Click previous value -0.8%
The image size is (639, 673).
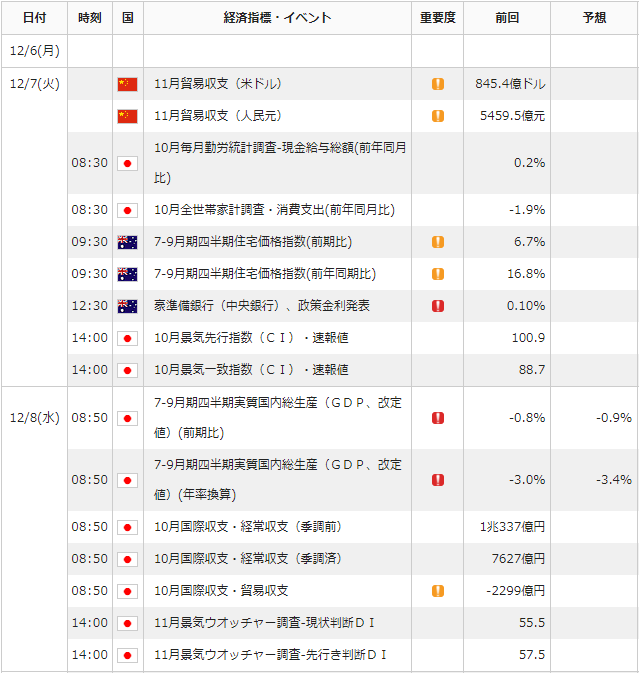click(x=527, y=418)
